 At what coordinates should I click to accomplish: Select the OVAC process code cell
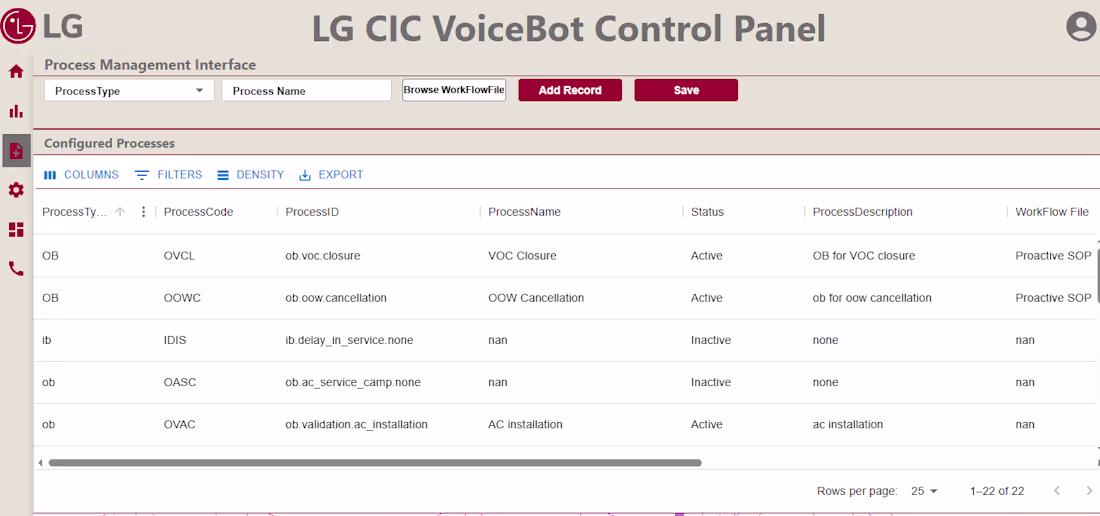(x=180, y=424)
